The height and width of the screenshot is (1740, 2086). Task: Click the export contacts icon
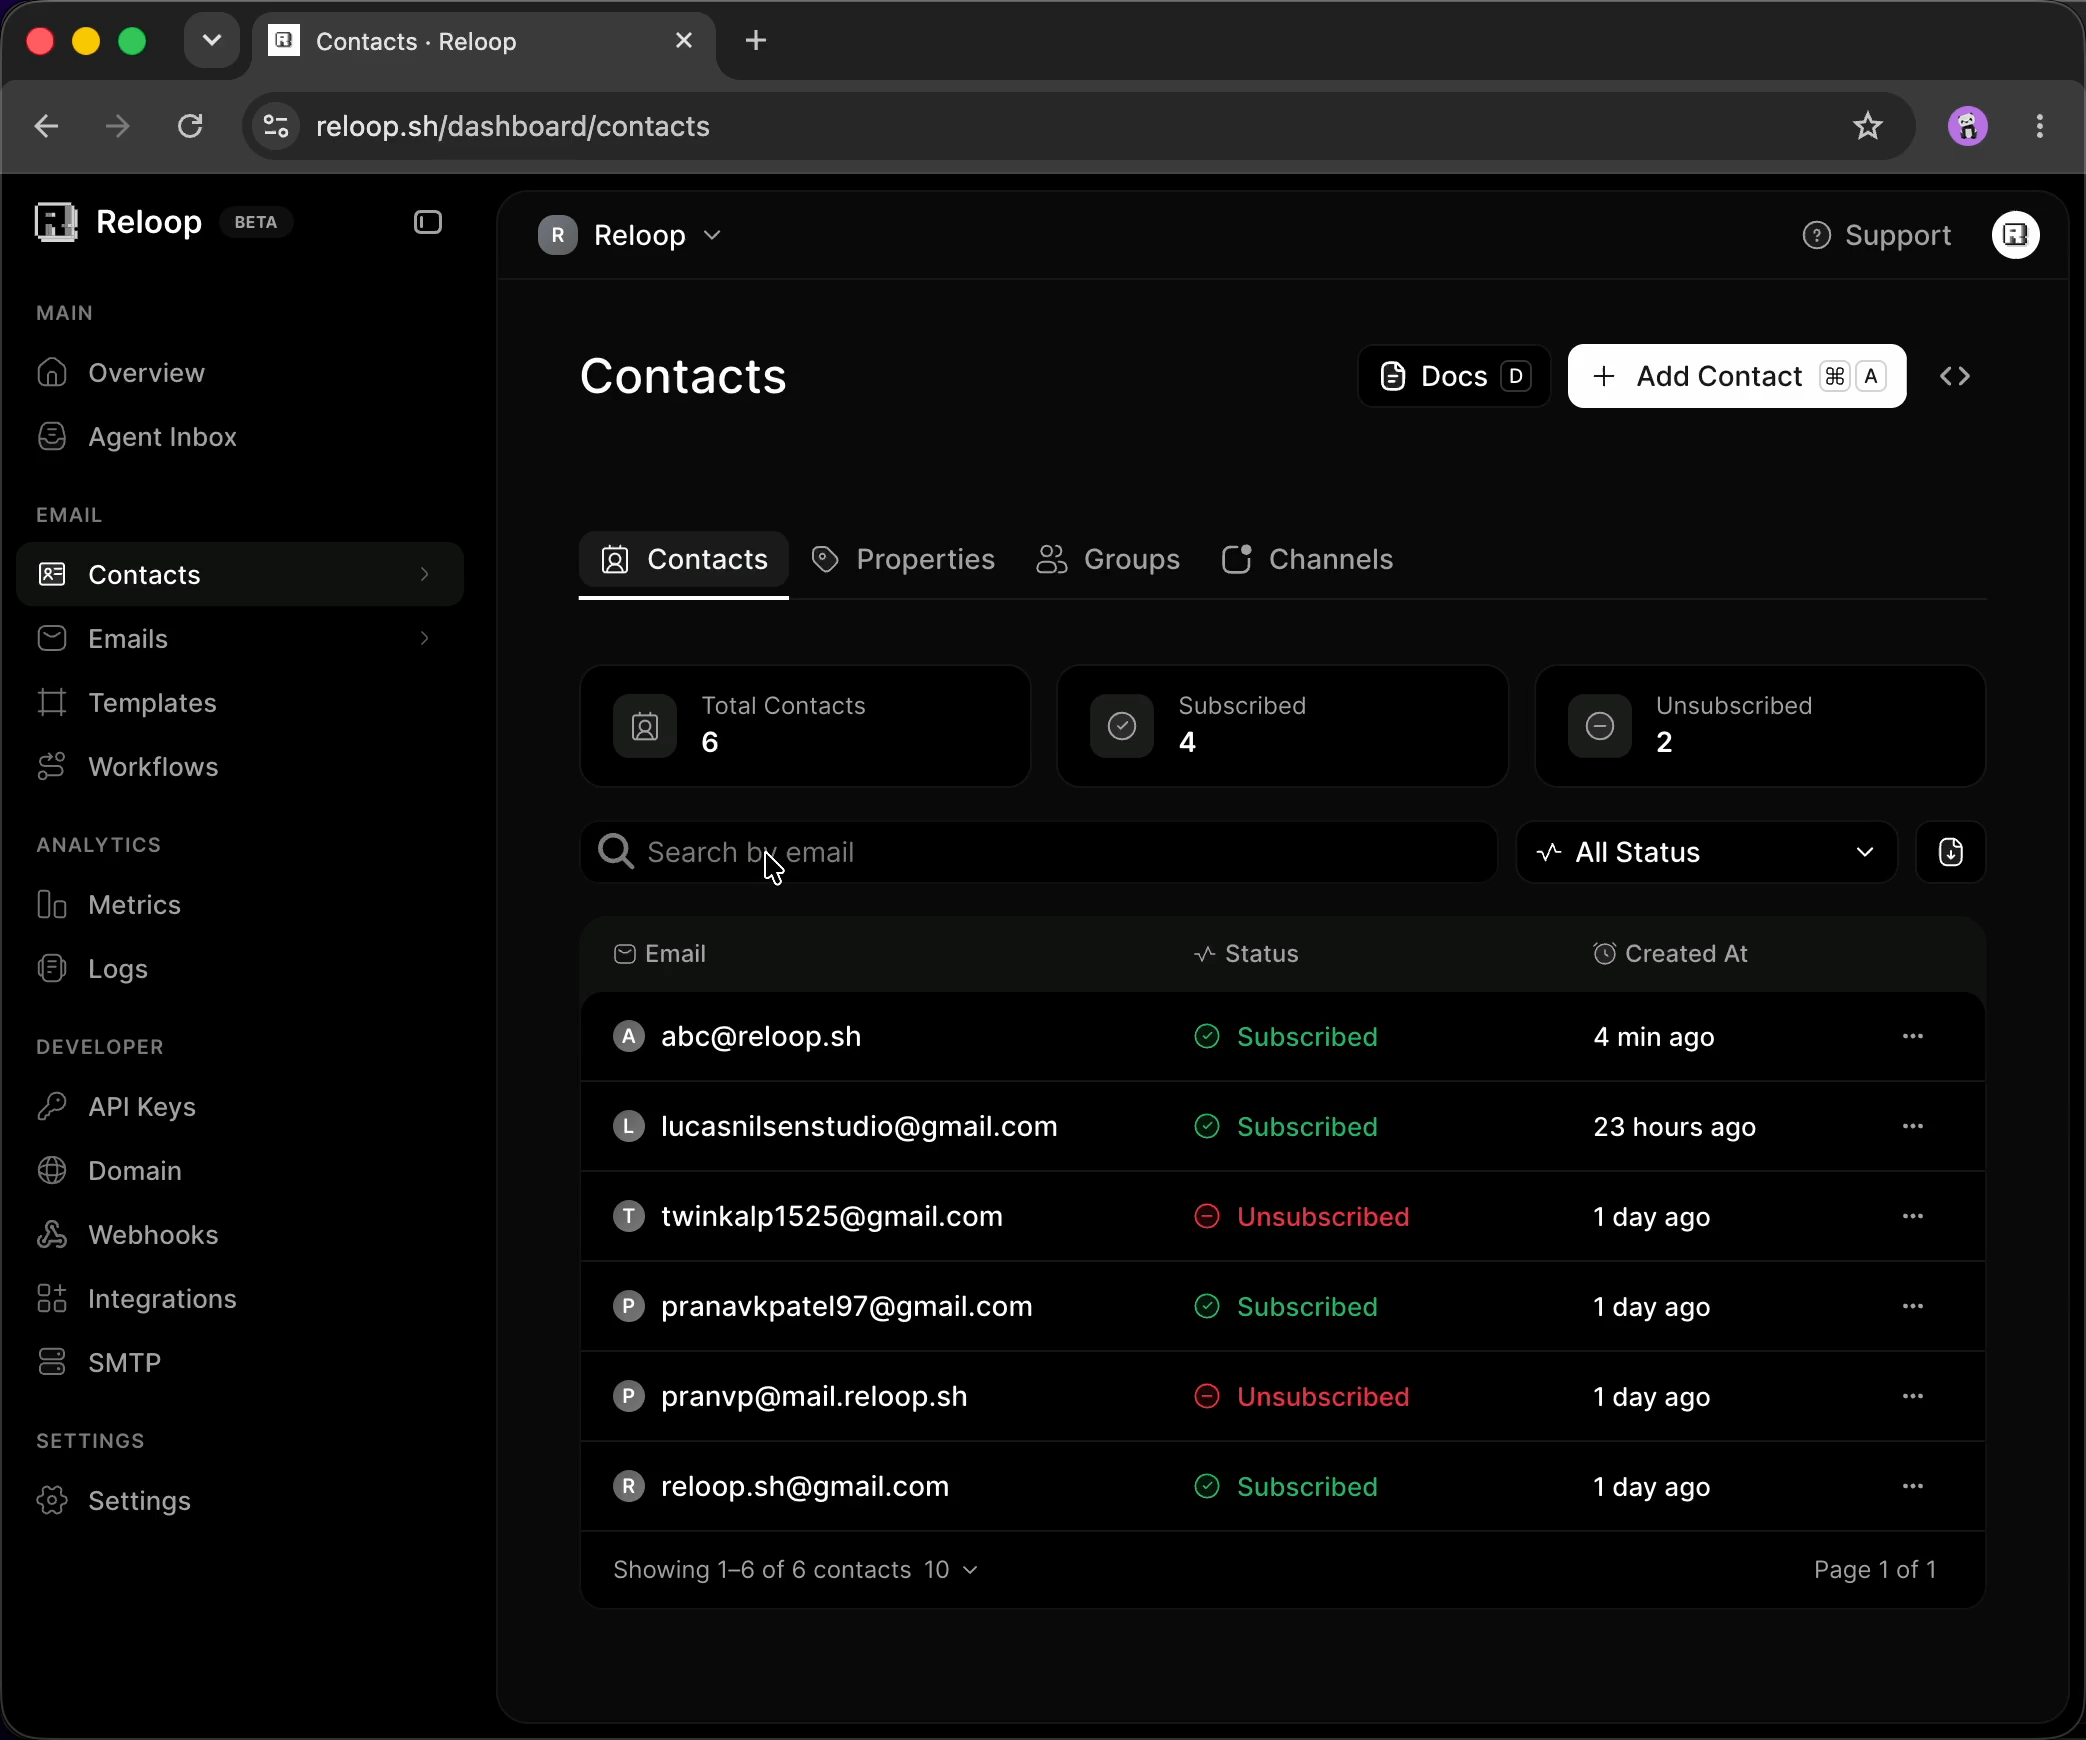click(x=1950, y=852)
